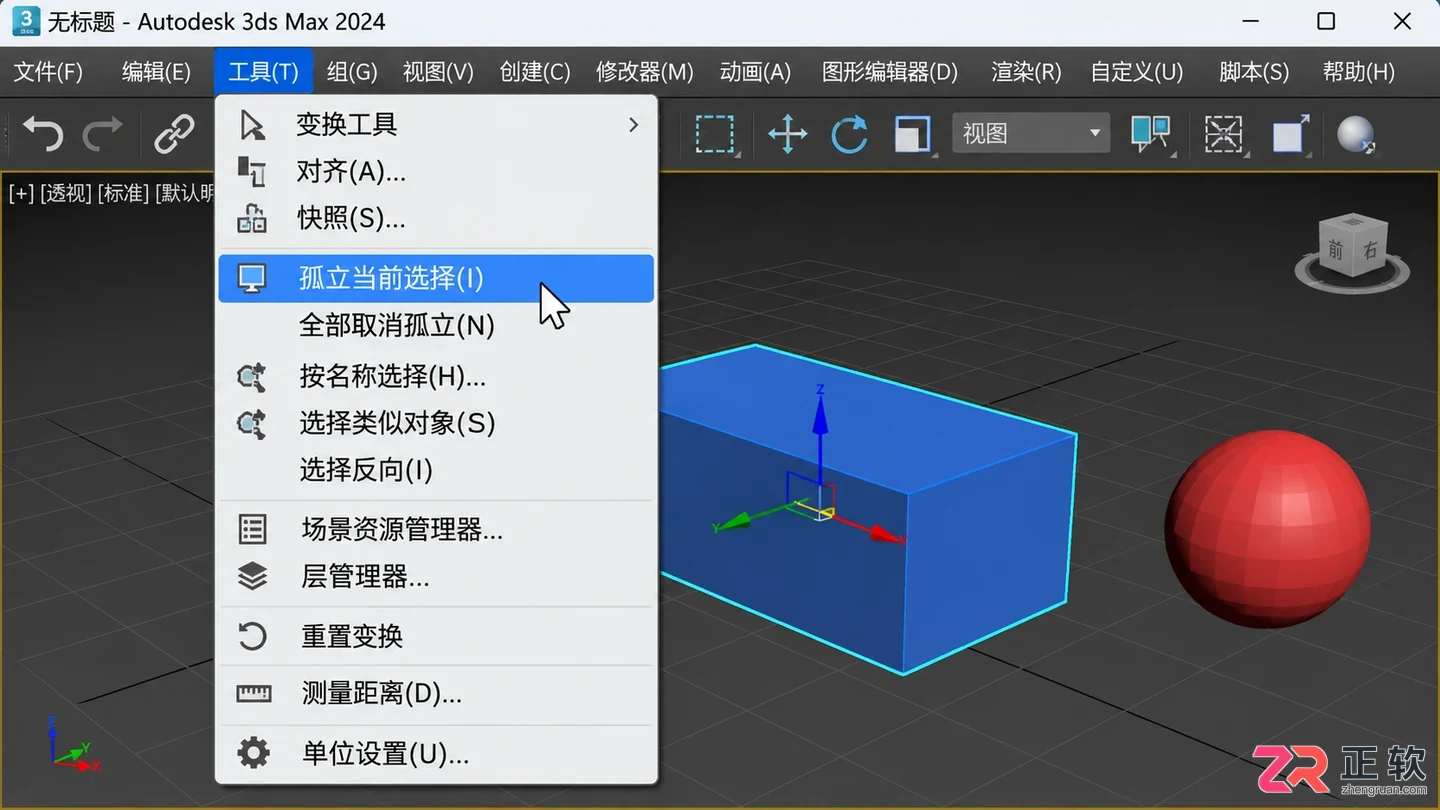Open 单位设置(U)... from the menu
This screenshot has height=810, width=1440.
pyautogui.click(x=436, y=753)
